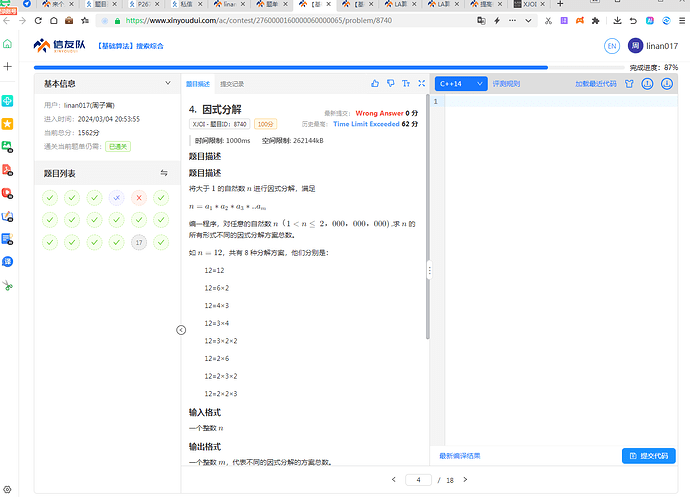Image resolution: width=690 pixels, height=497 pixels.
Task: Click the browser back arrow
Action: [7, 21]
